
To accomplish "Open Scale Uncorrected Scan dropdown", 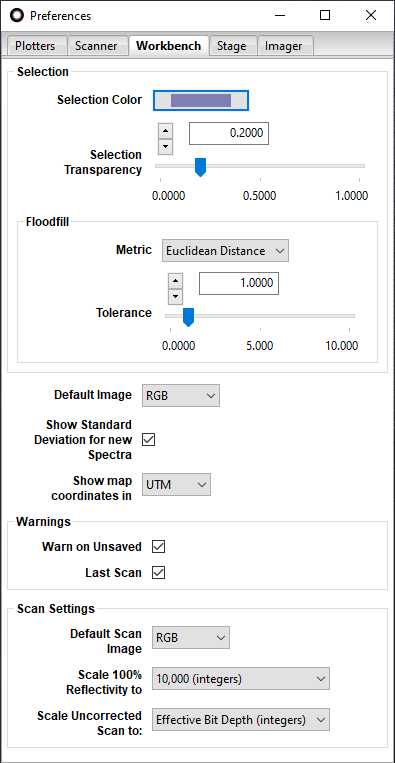I will (x=241, y=719).
